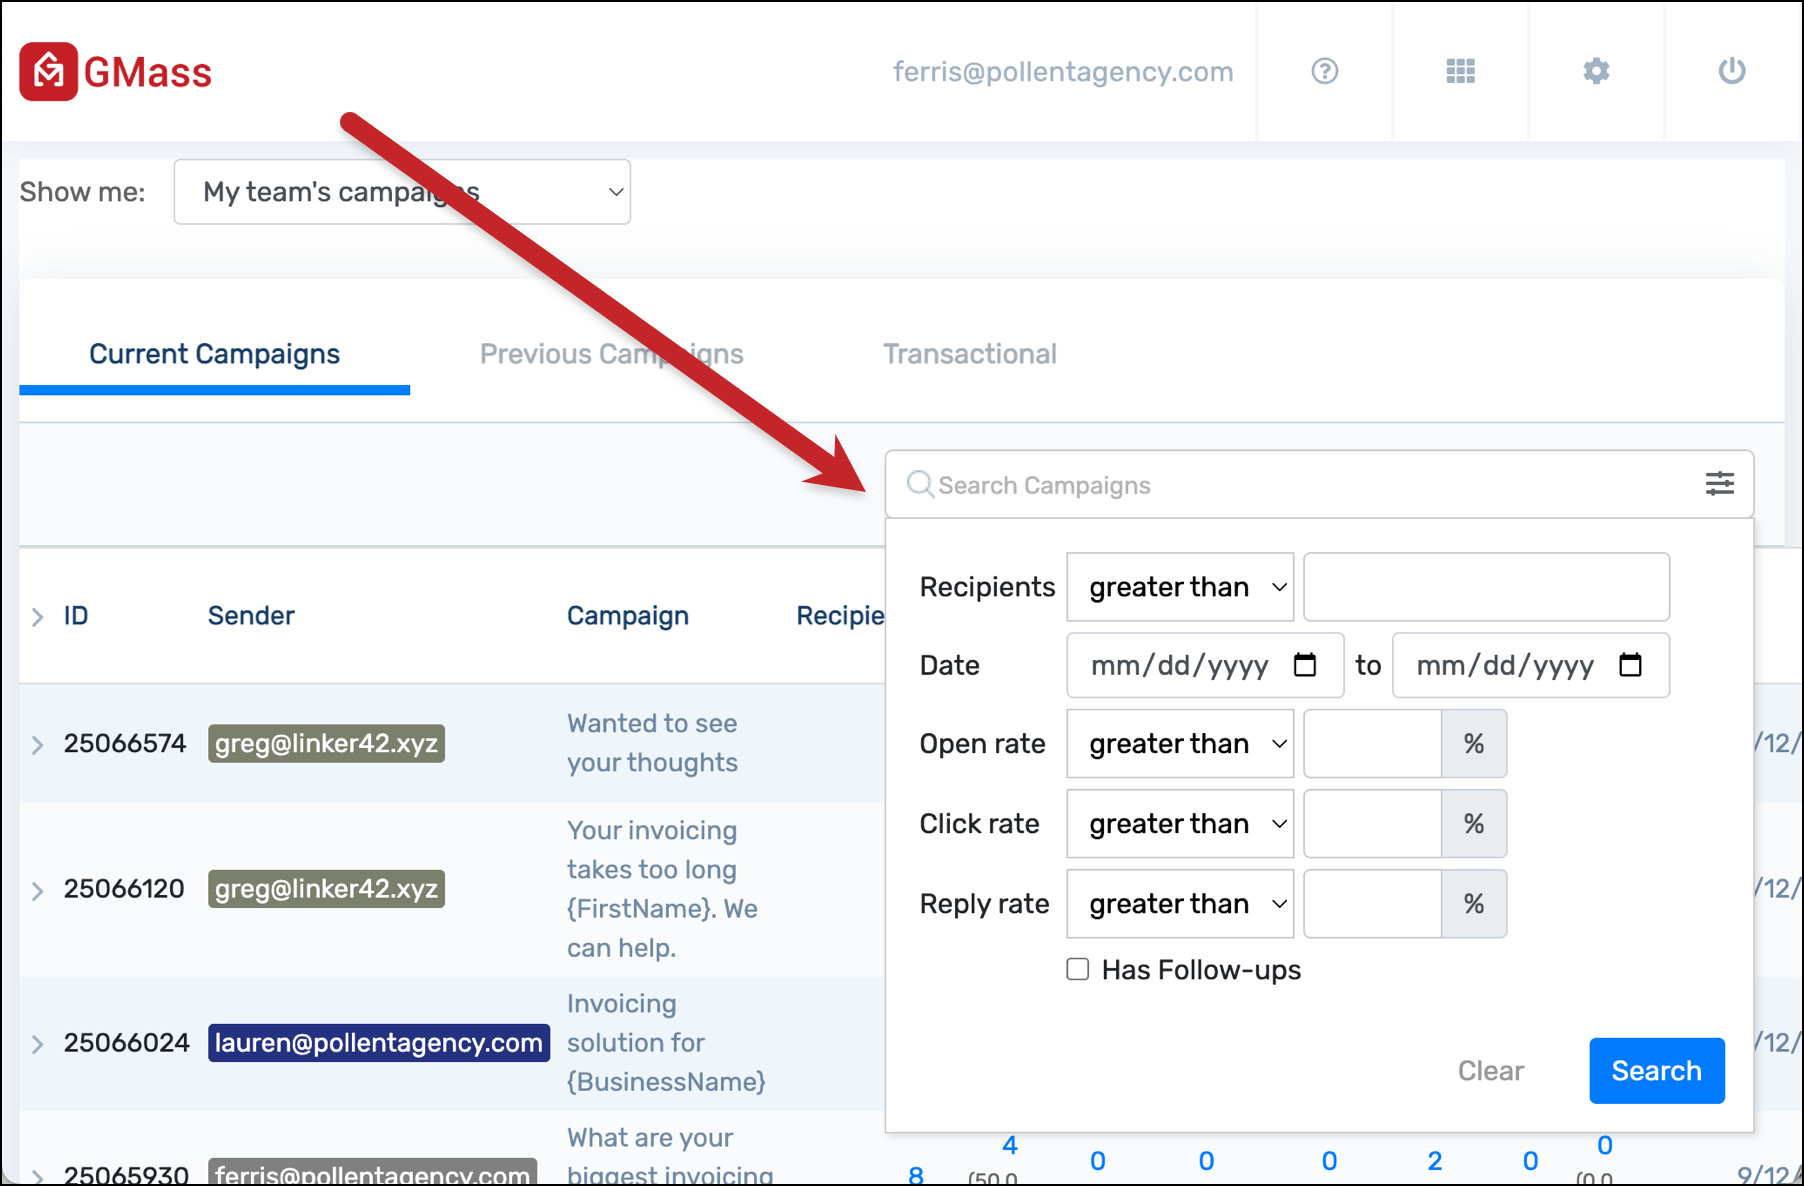The height and width of the screenshot is (1186, 1804).
Task: Click the ferris@pollentagency.com account email in header
Action: coord(1063,72)
